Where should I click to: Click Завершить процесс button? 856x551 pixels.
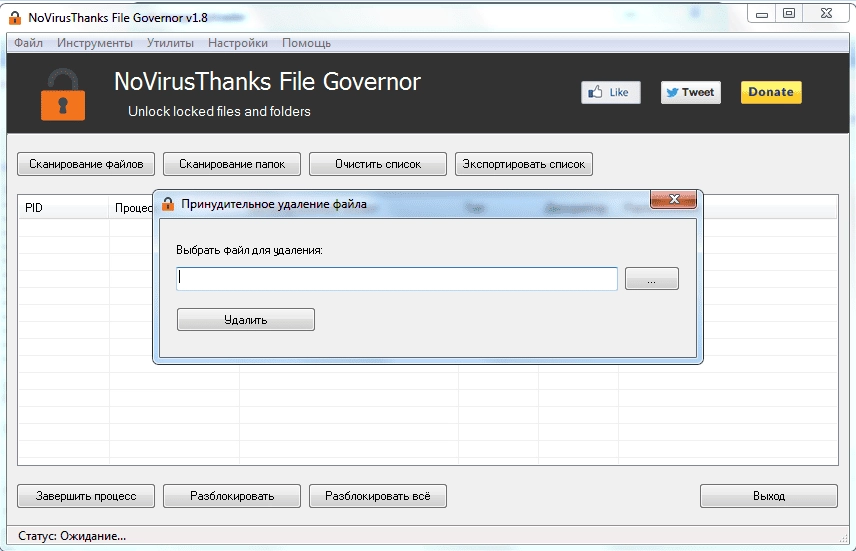click(x=86, y=496)
